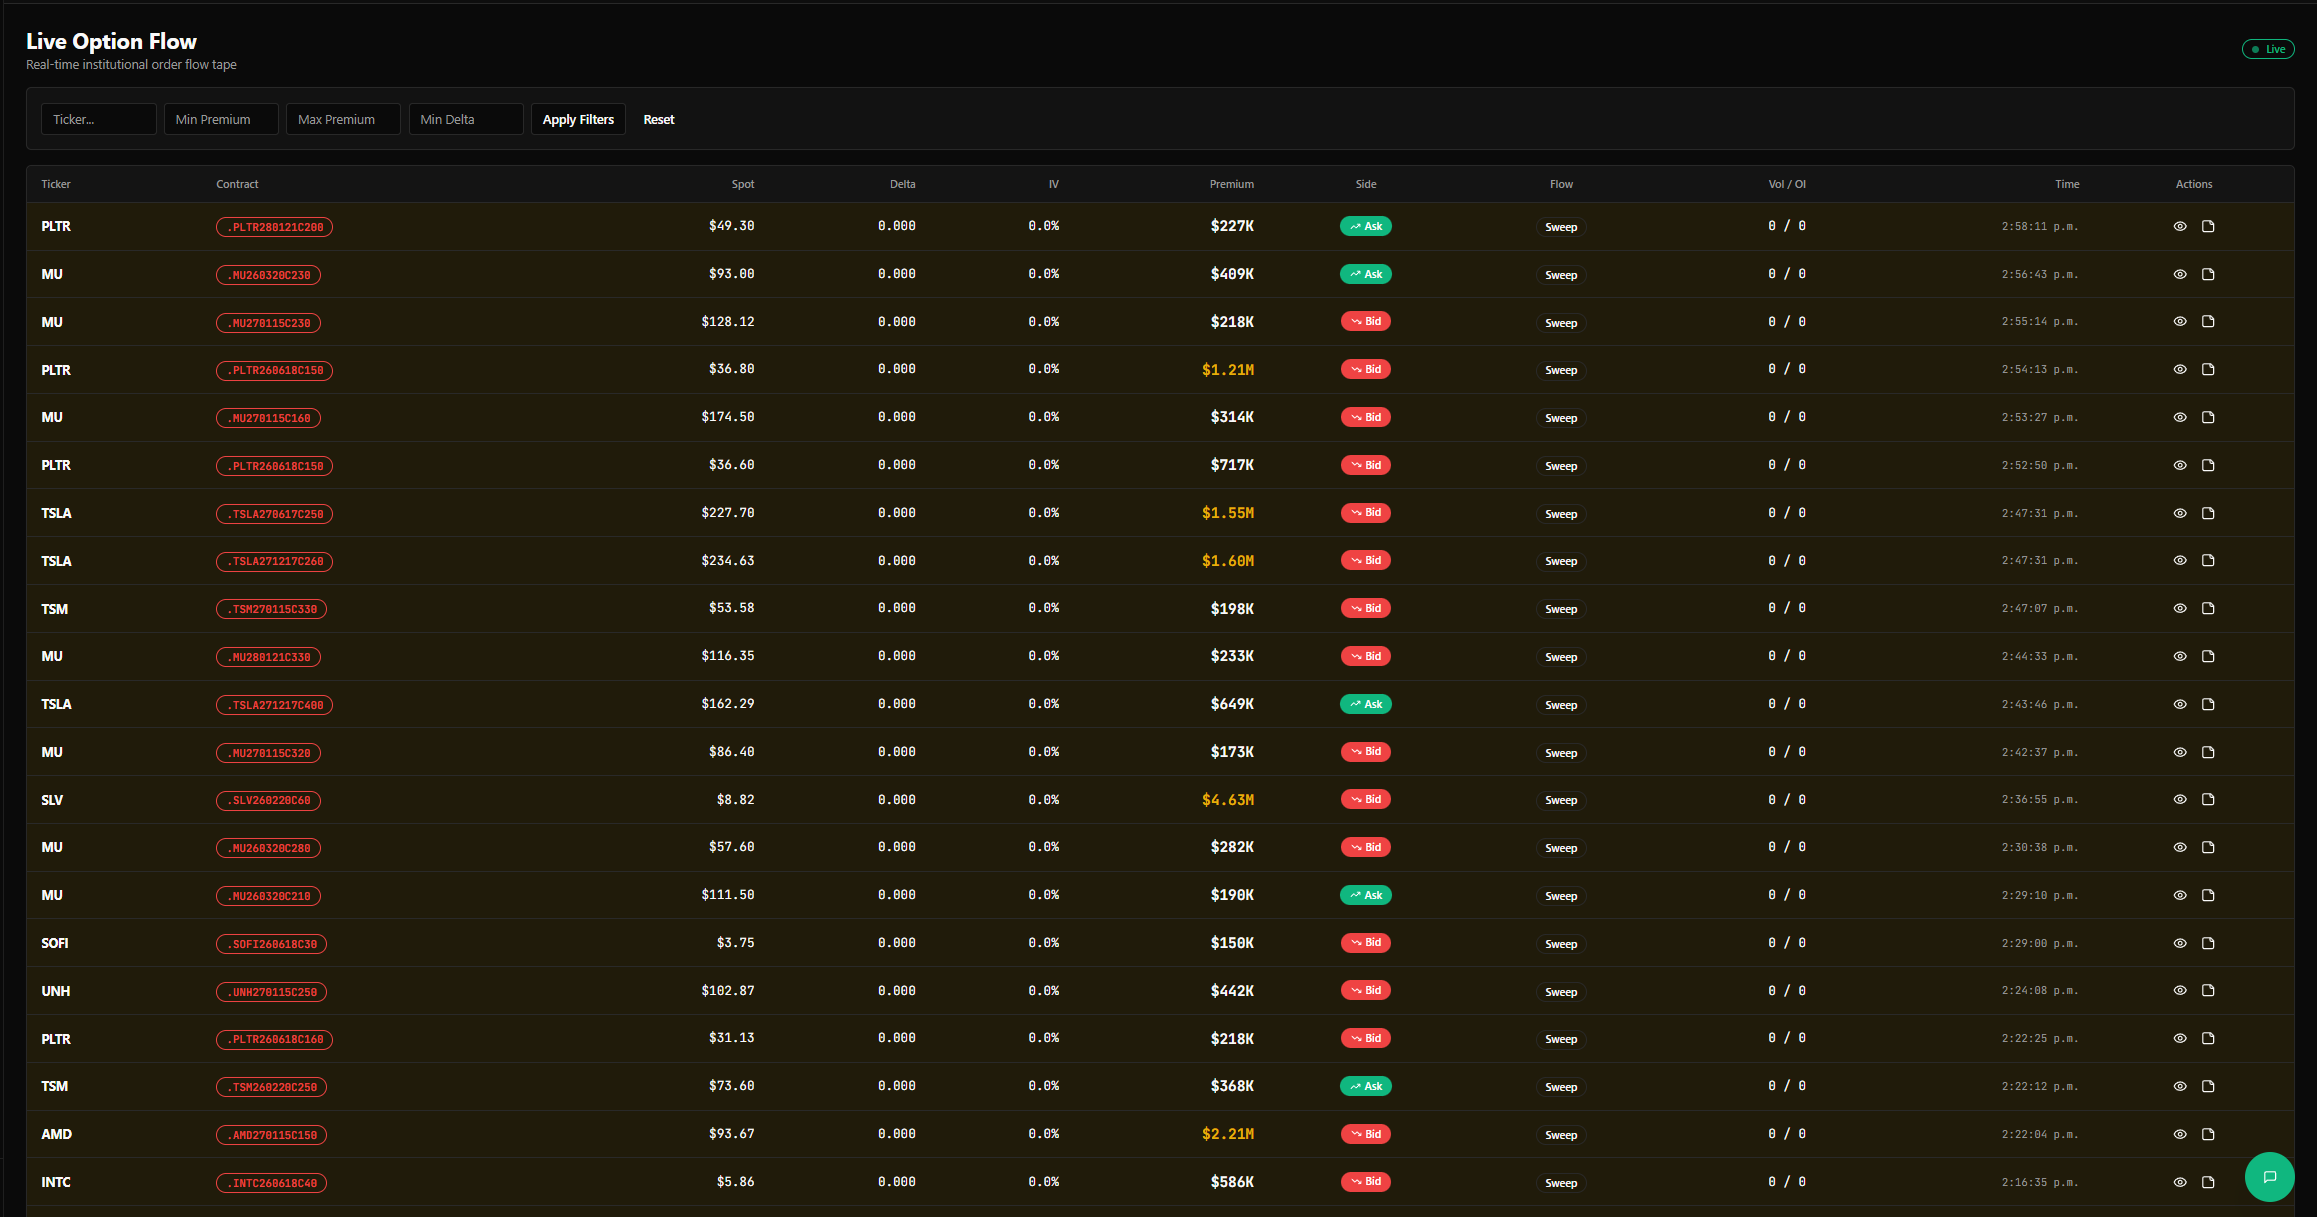The width and height of the screenshot is (2317, 1217).
Task: Open the note icon for the MU $409K row
Action: pos(2208,274)
